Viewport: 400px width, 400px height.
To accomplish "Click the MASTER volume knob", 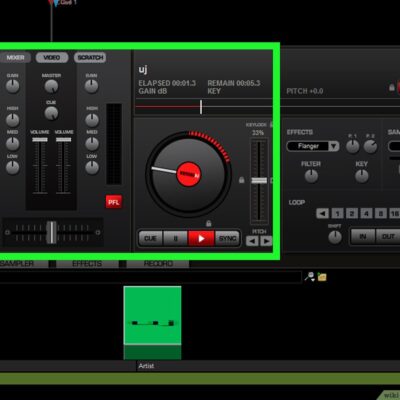I will pos(51,86).
